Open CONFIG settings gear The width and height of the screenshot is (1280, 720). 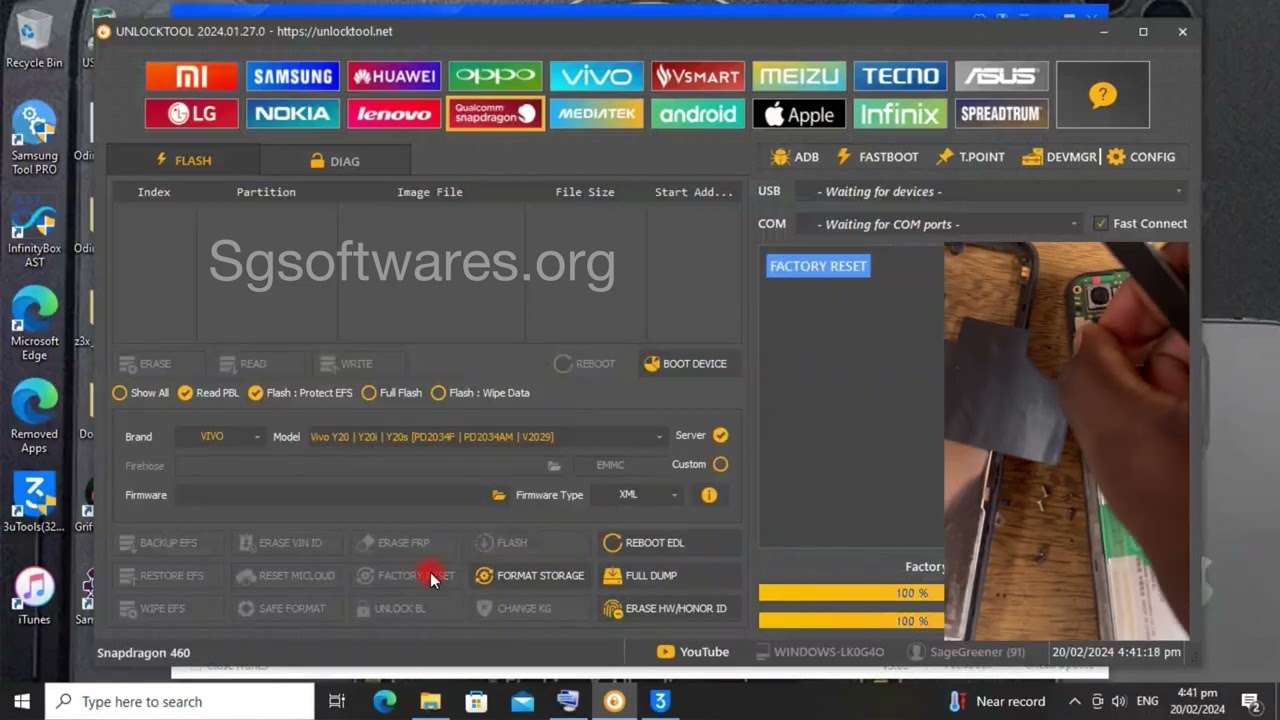tap(1141, 157)
